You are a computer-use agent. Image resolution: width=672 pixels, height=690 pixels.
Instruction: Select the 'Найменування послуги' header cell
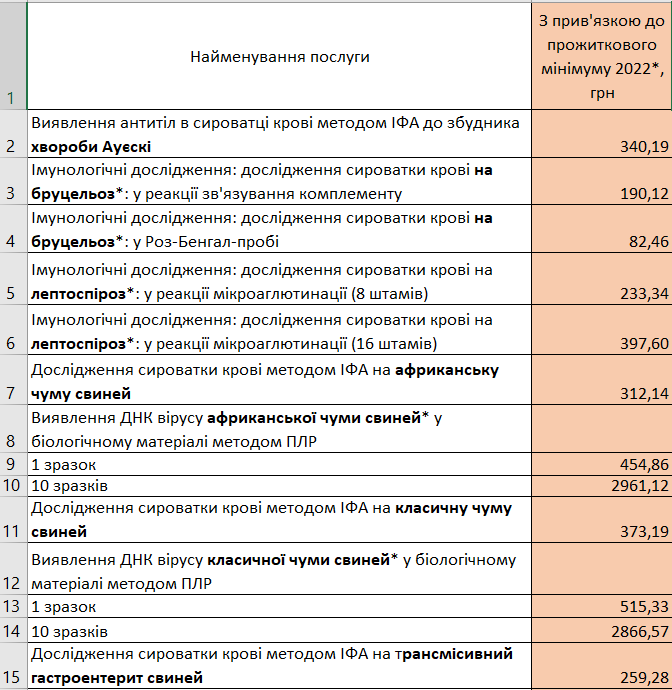(279, 57)
